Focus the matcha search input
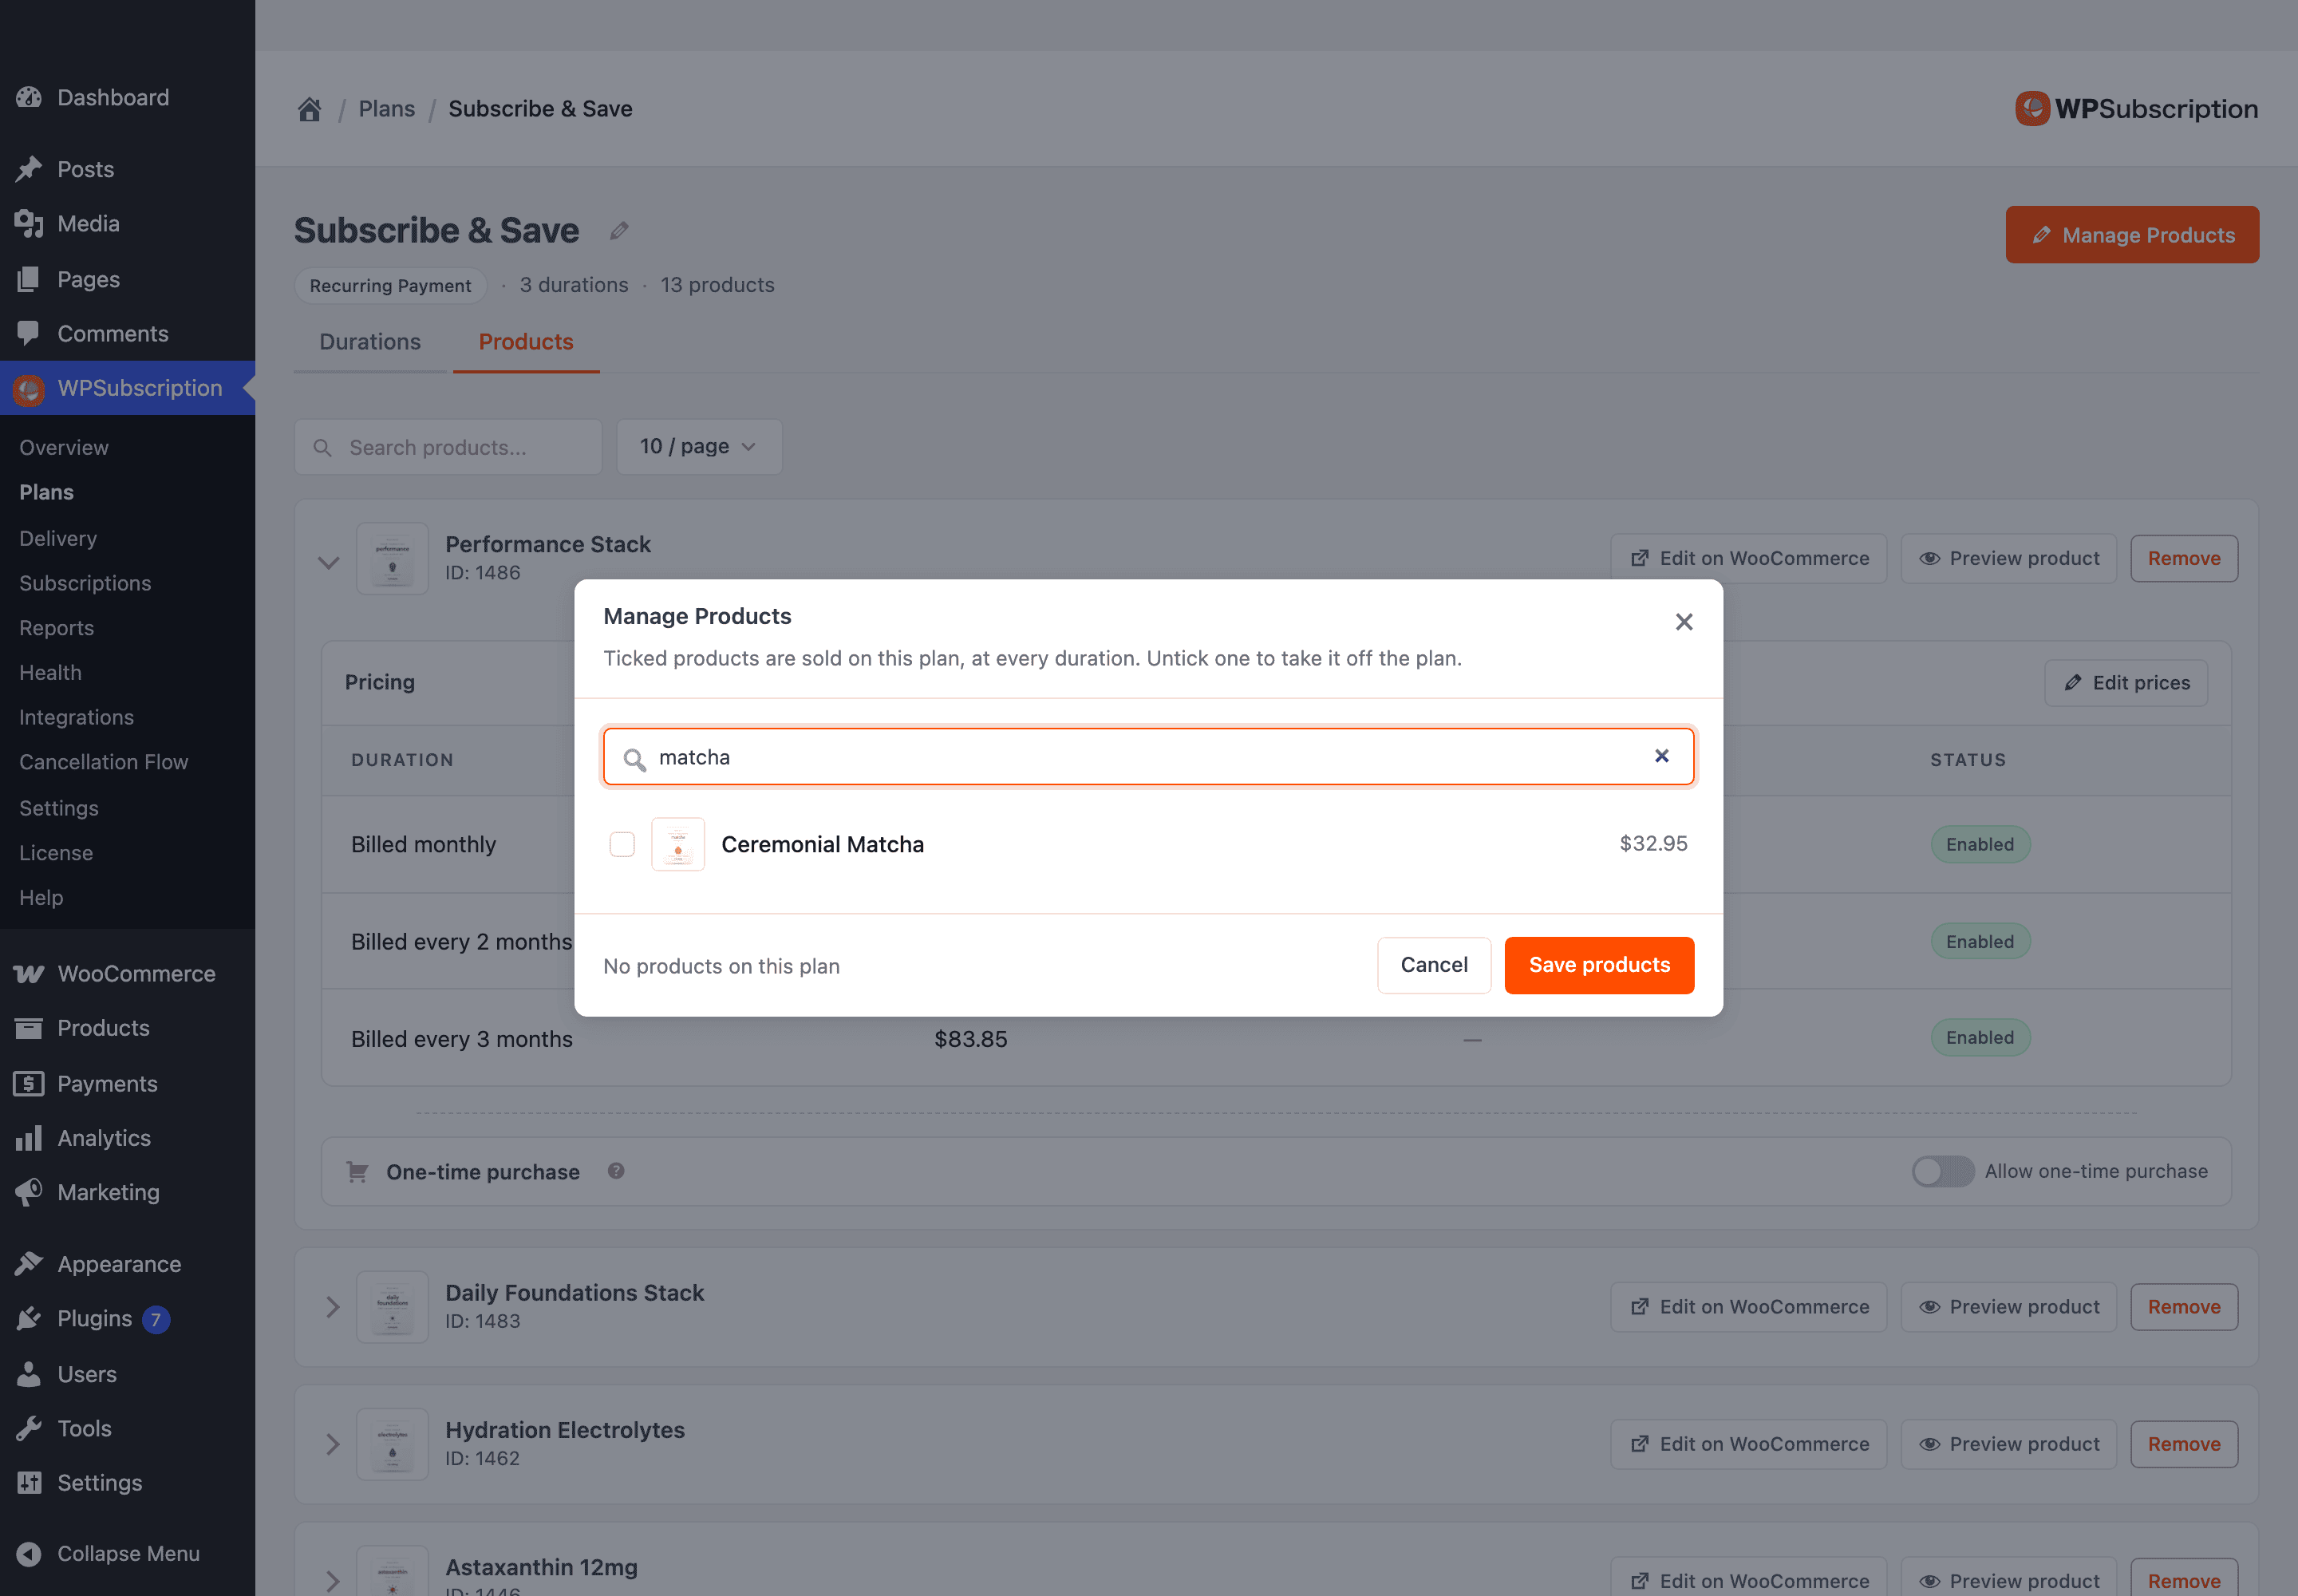Viewport: 2298px width, 1596px height. (x=1148, y=757)
